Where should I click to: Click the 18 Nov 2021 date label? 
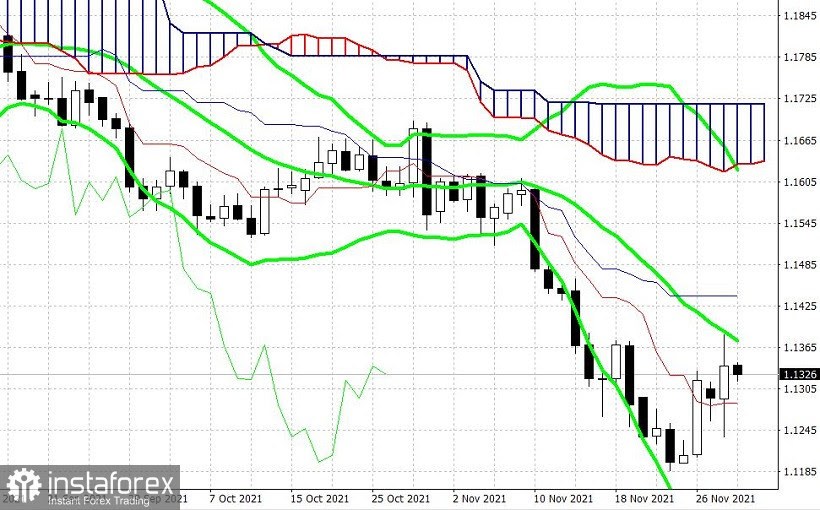coord(644,498)
